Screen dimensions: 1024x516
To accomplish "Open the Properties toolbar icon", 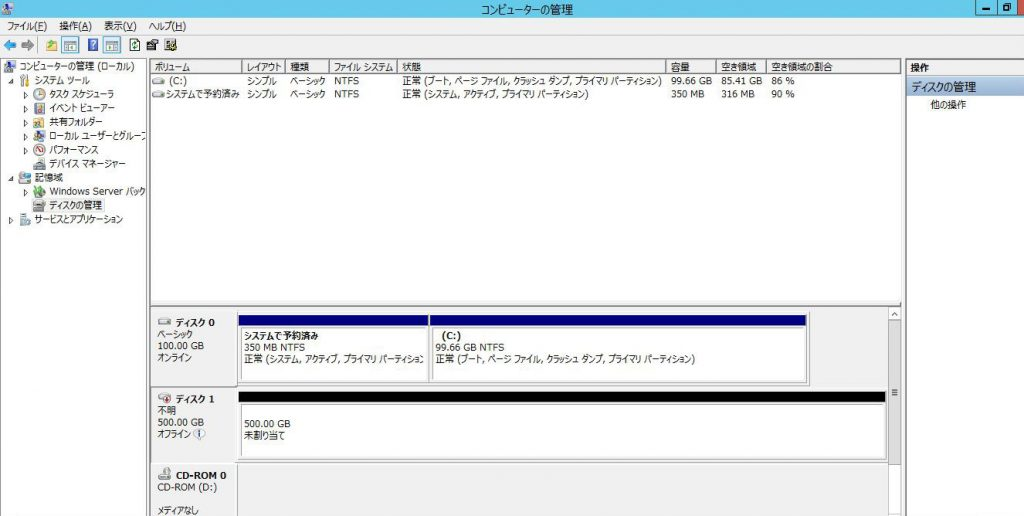I will (x=152, y=45).
